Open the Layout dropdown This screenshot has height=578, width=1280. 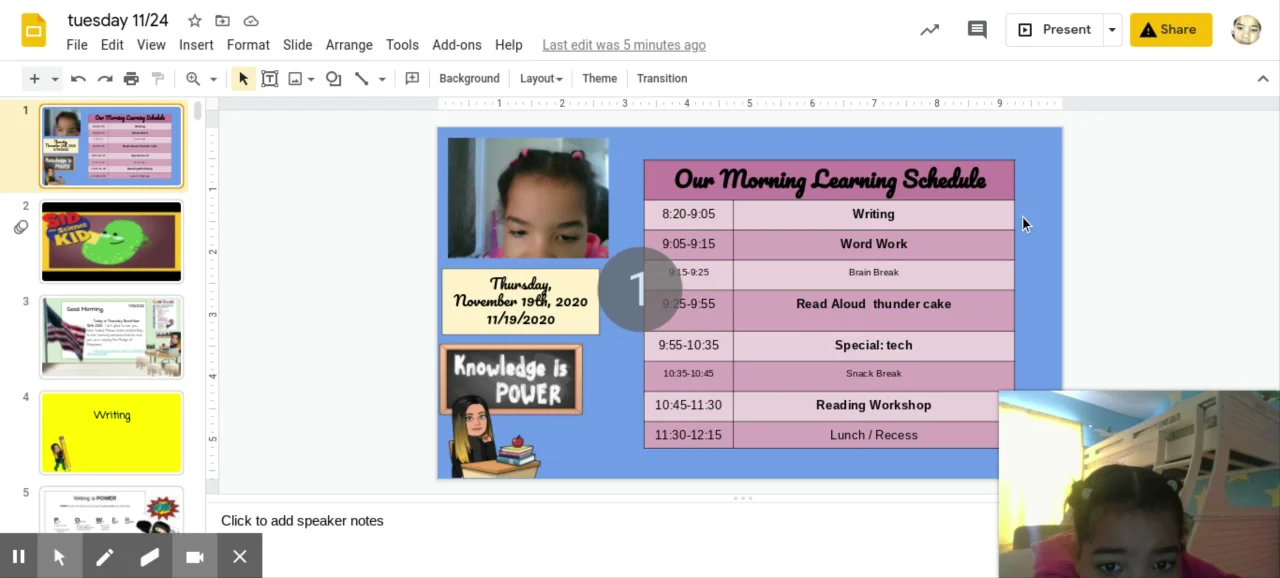coord(541,78)
